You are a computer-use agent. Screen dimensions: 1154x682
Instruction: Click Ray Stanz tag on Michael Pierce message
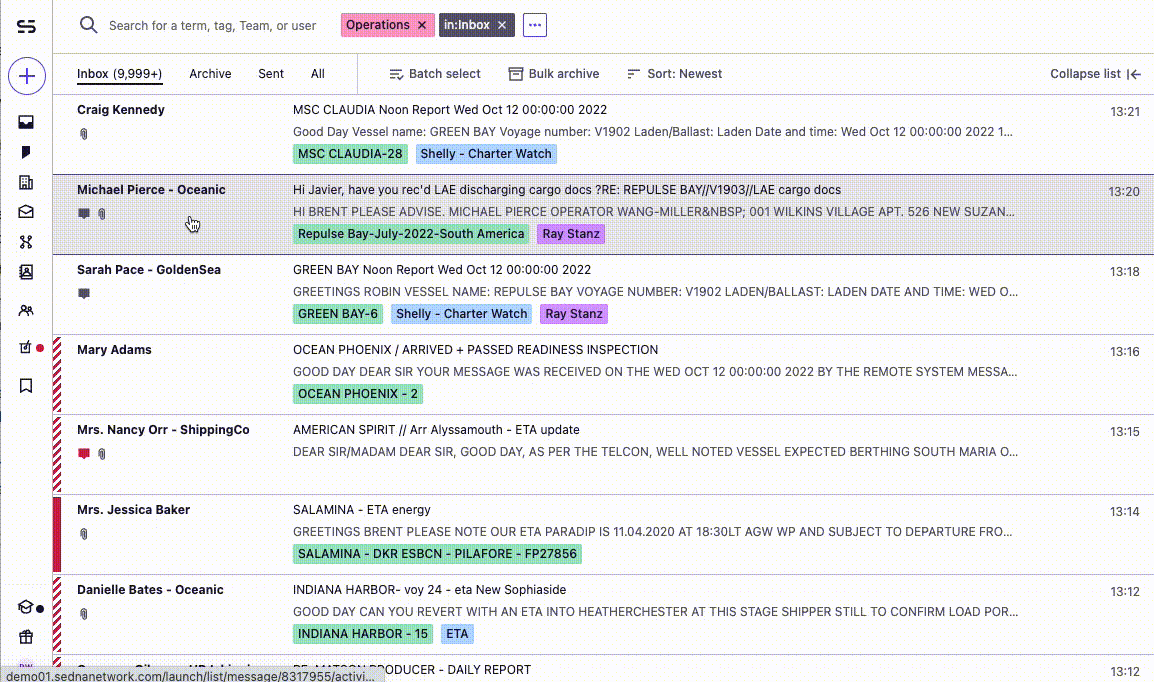point(571,234)
